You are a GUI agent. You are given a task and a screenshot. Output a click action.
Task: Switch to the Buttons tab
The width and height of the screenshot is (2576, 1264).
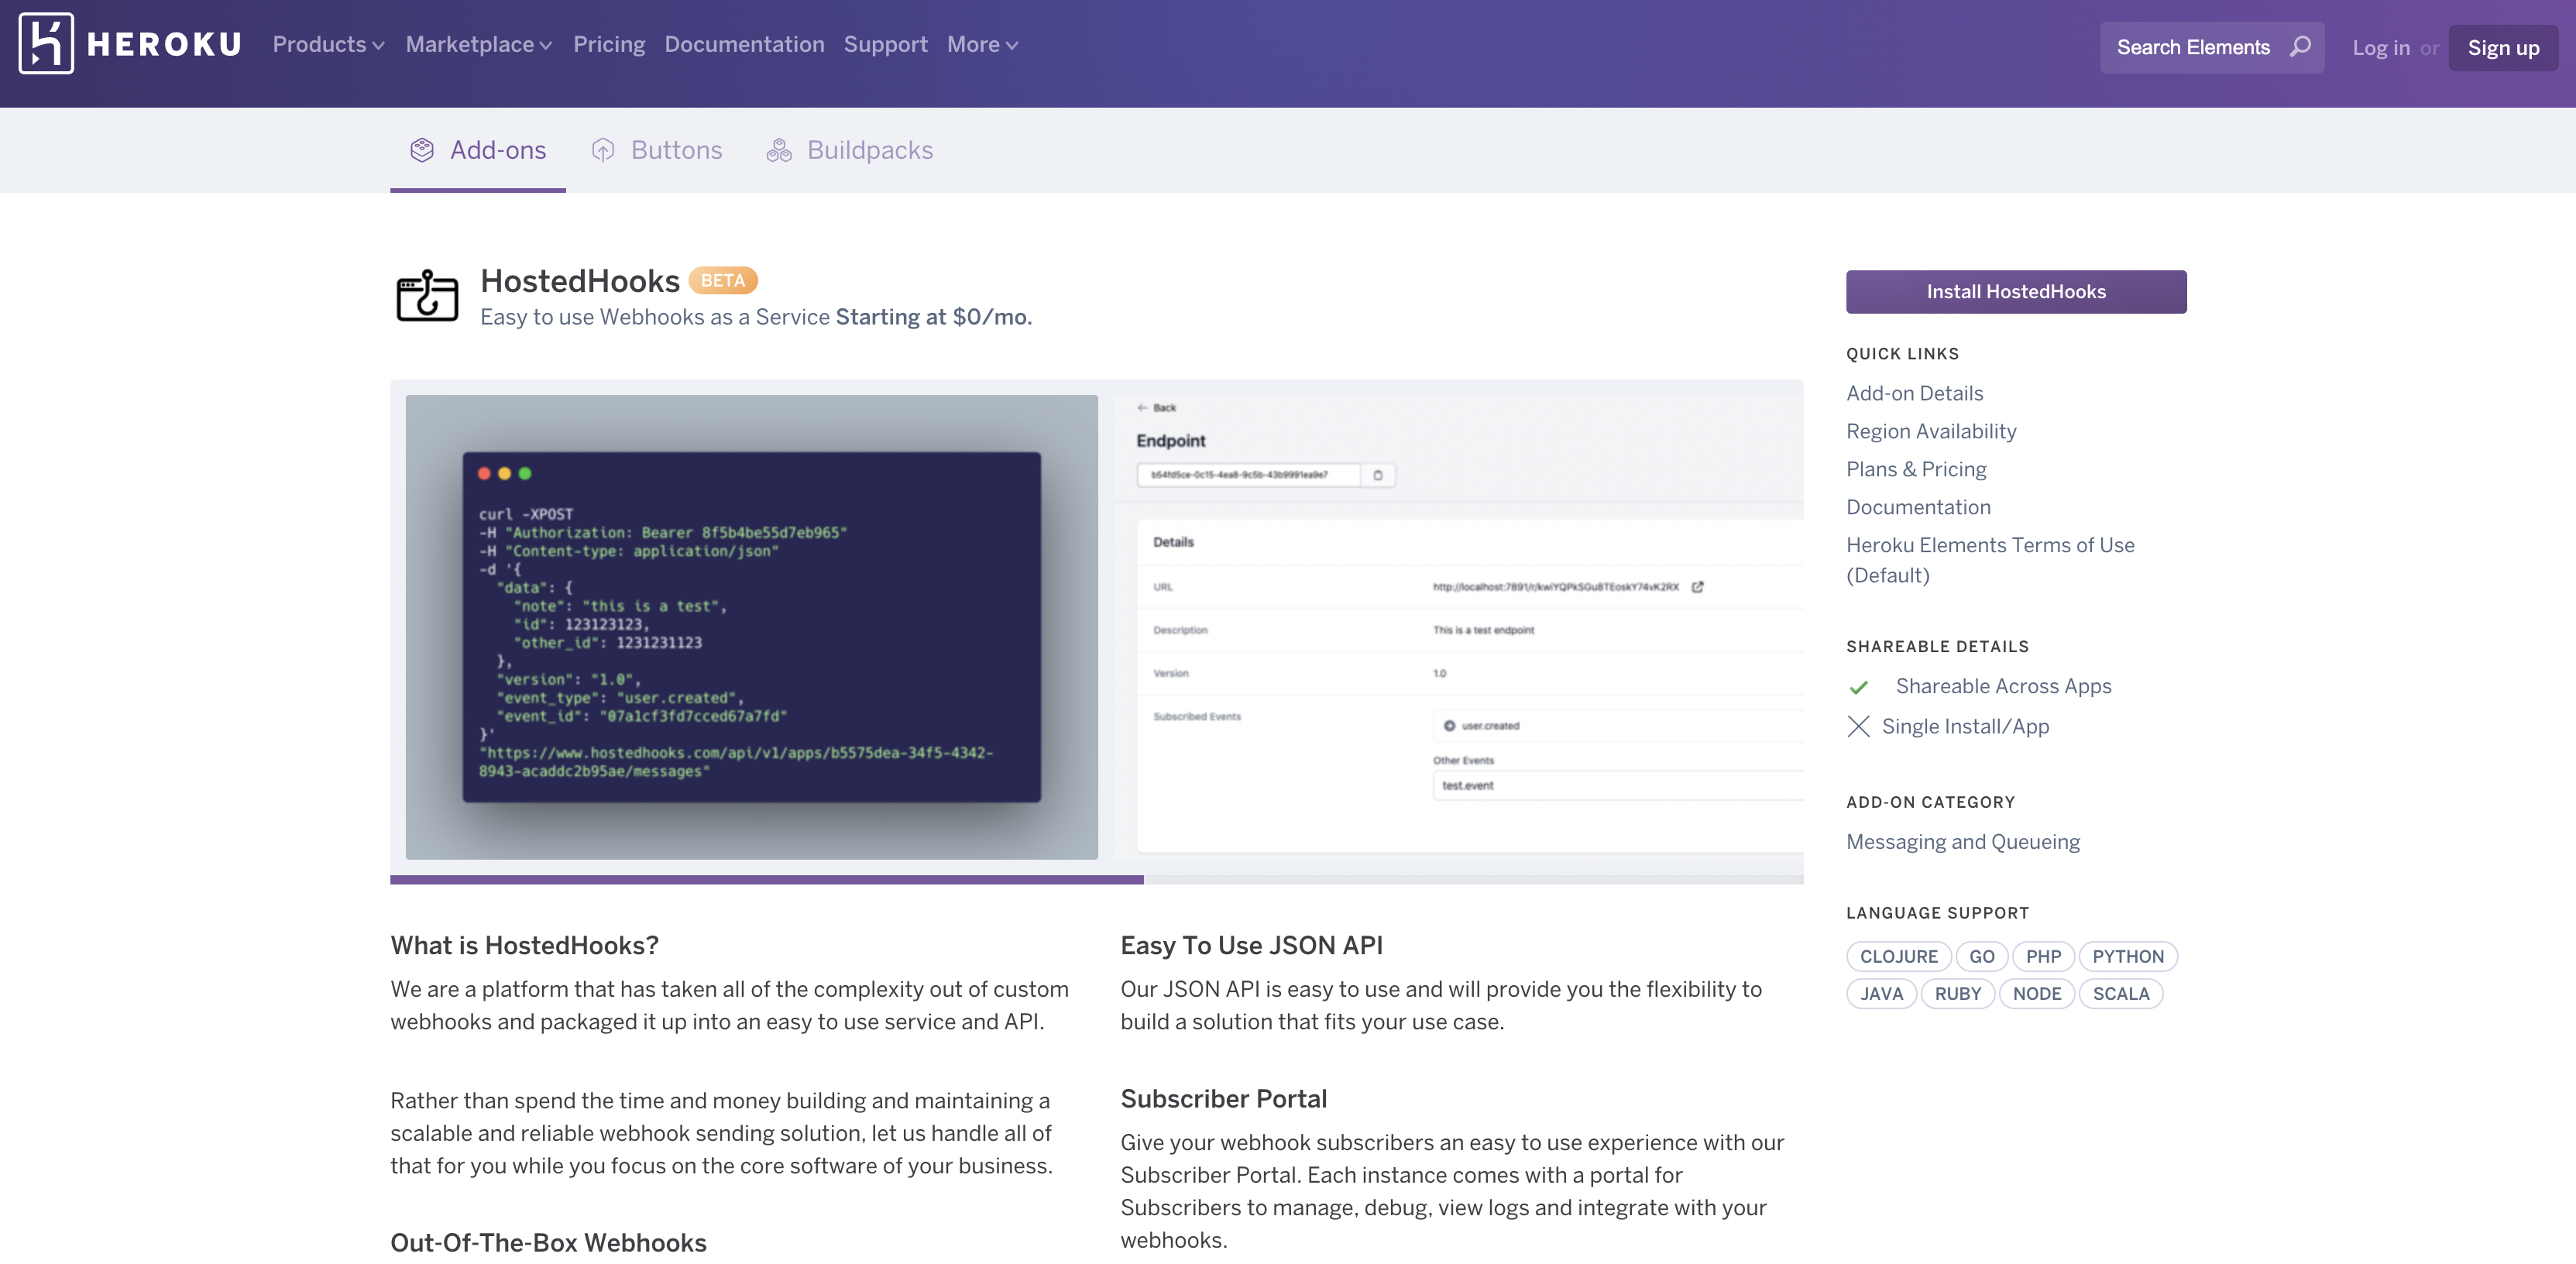click(657, 150)
